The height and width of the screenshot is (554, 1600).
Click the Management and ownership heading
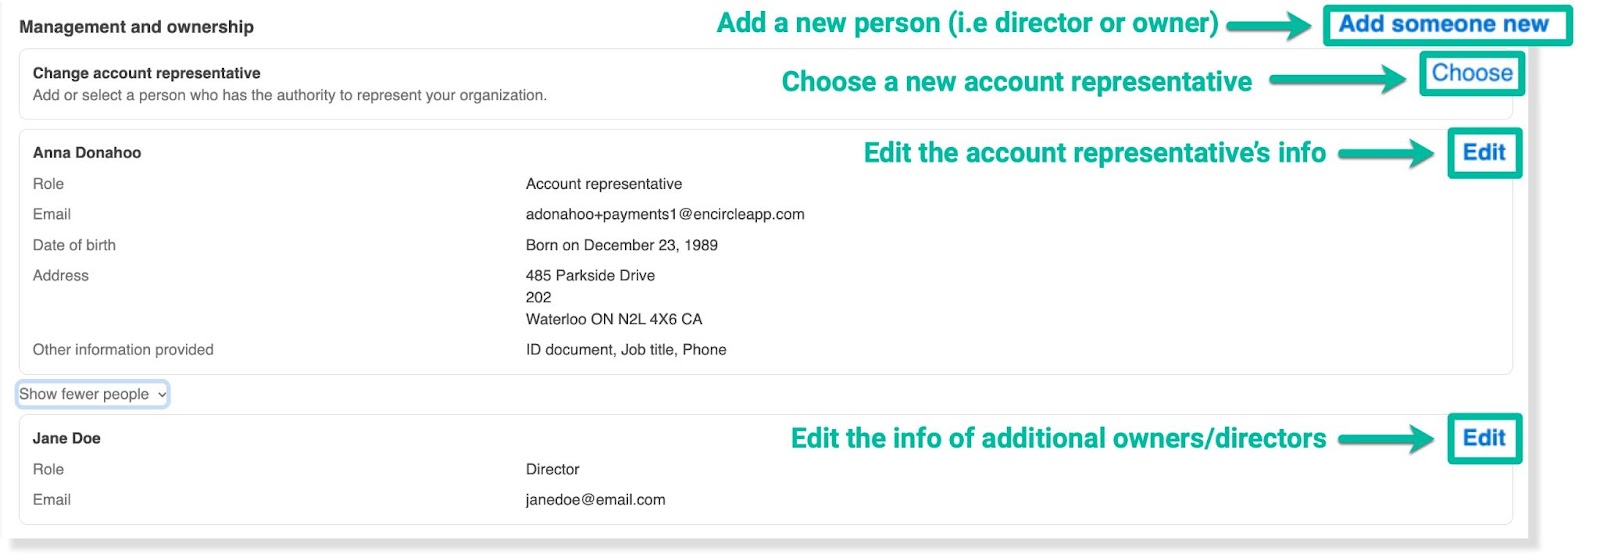pos(136,27)
